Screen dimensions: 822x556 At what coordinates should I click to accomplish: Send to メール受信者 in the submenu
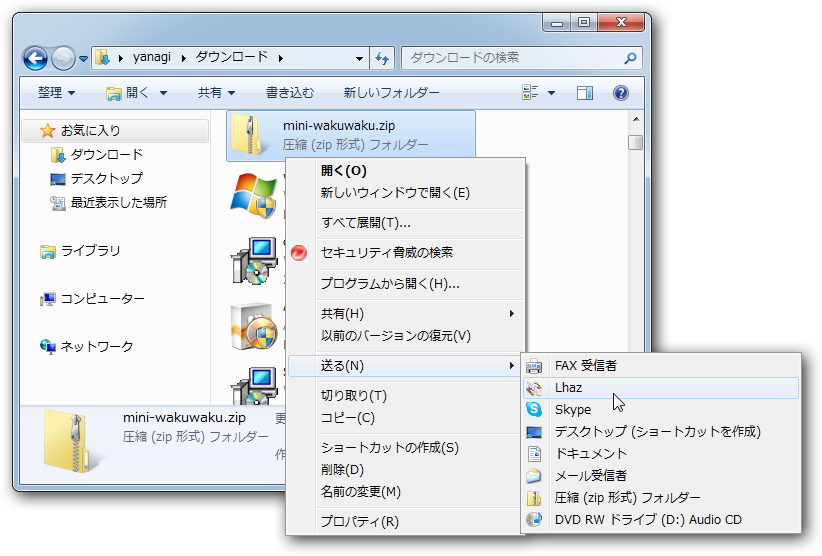point(661,475)
